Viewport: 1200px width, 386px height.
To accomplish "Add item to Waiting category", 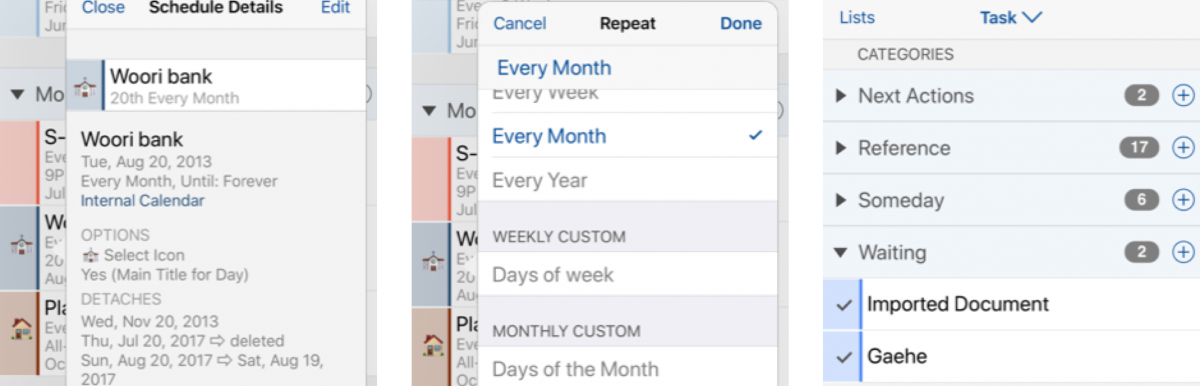I will click(1183, 252).
